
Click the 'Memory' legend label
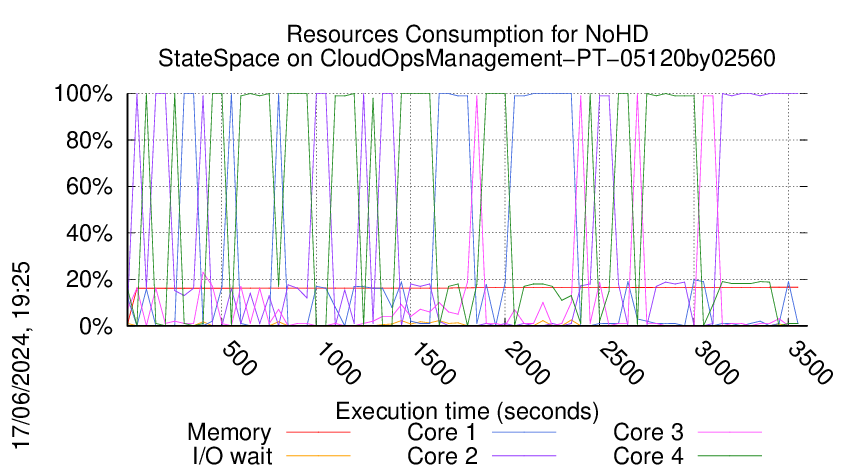(229, 433)
